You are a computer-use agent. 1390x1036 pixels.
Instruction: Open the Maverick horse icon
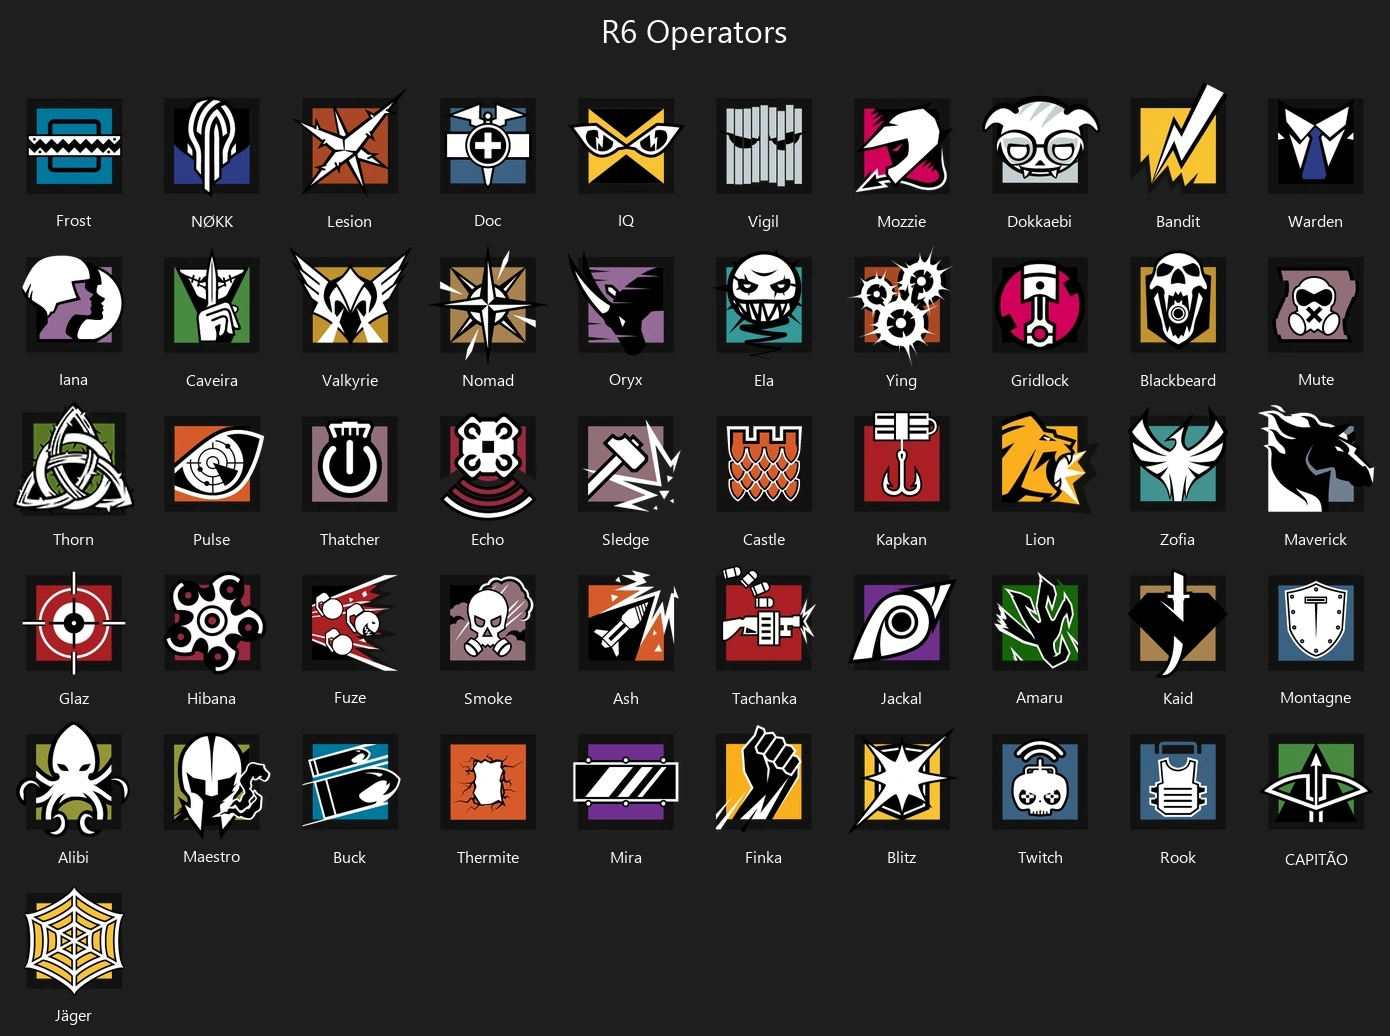coord(1315,461)
